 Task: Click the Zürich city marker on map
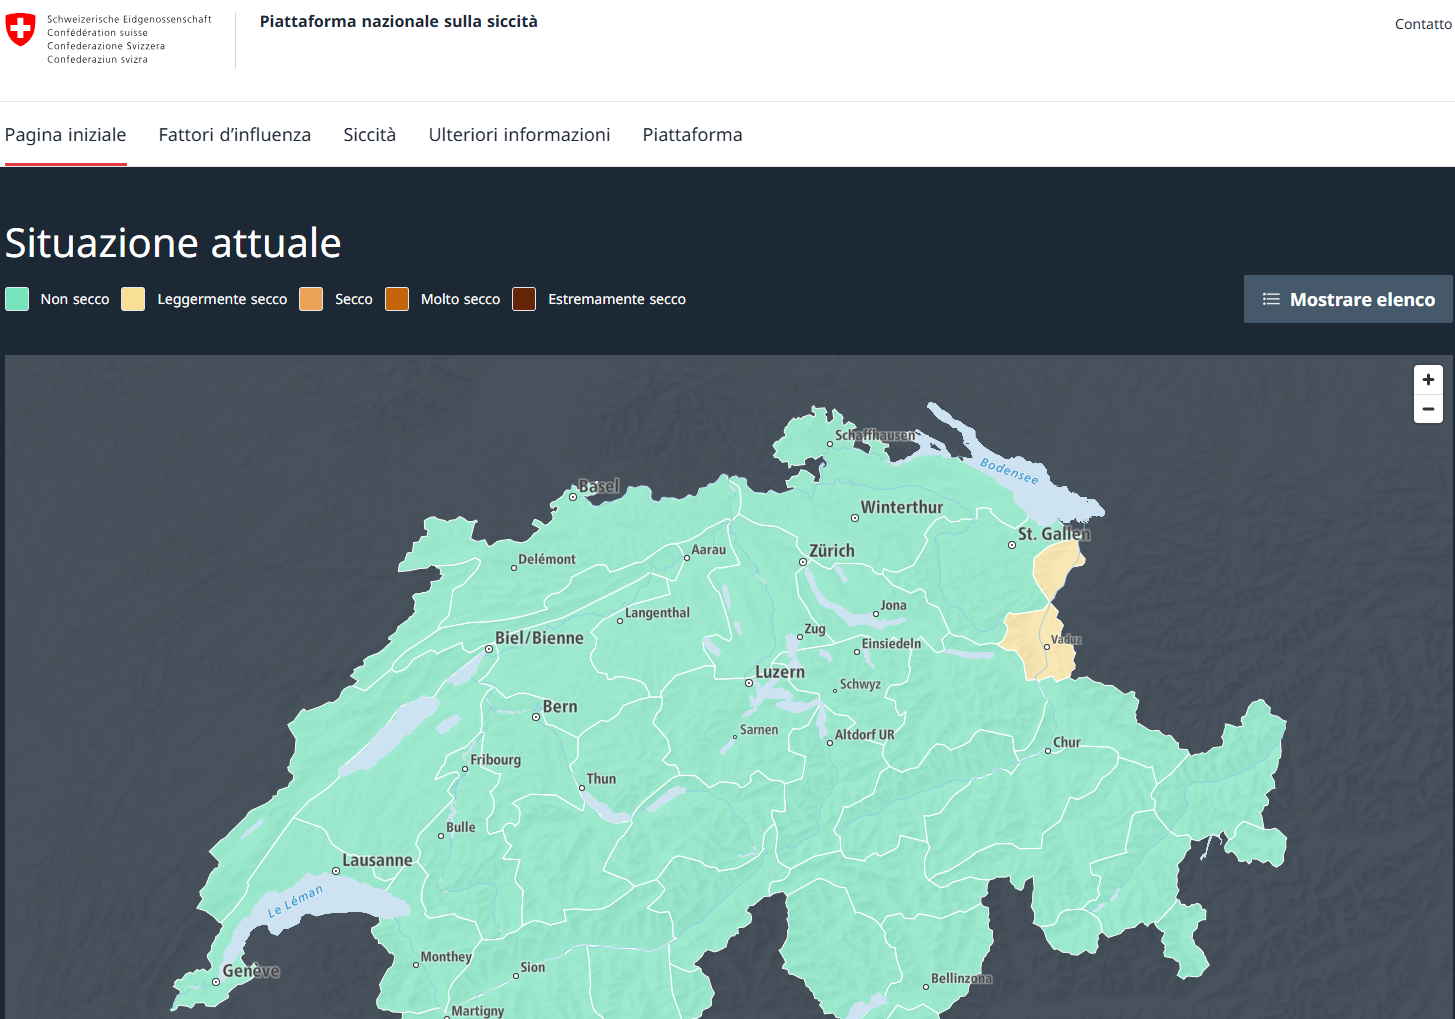803,562
